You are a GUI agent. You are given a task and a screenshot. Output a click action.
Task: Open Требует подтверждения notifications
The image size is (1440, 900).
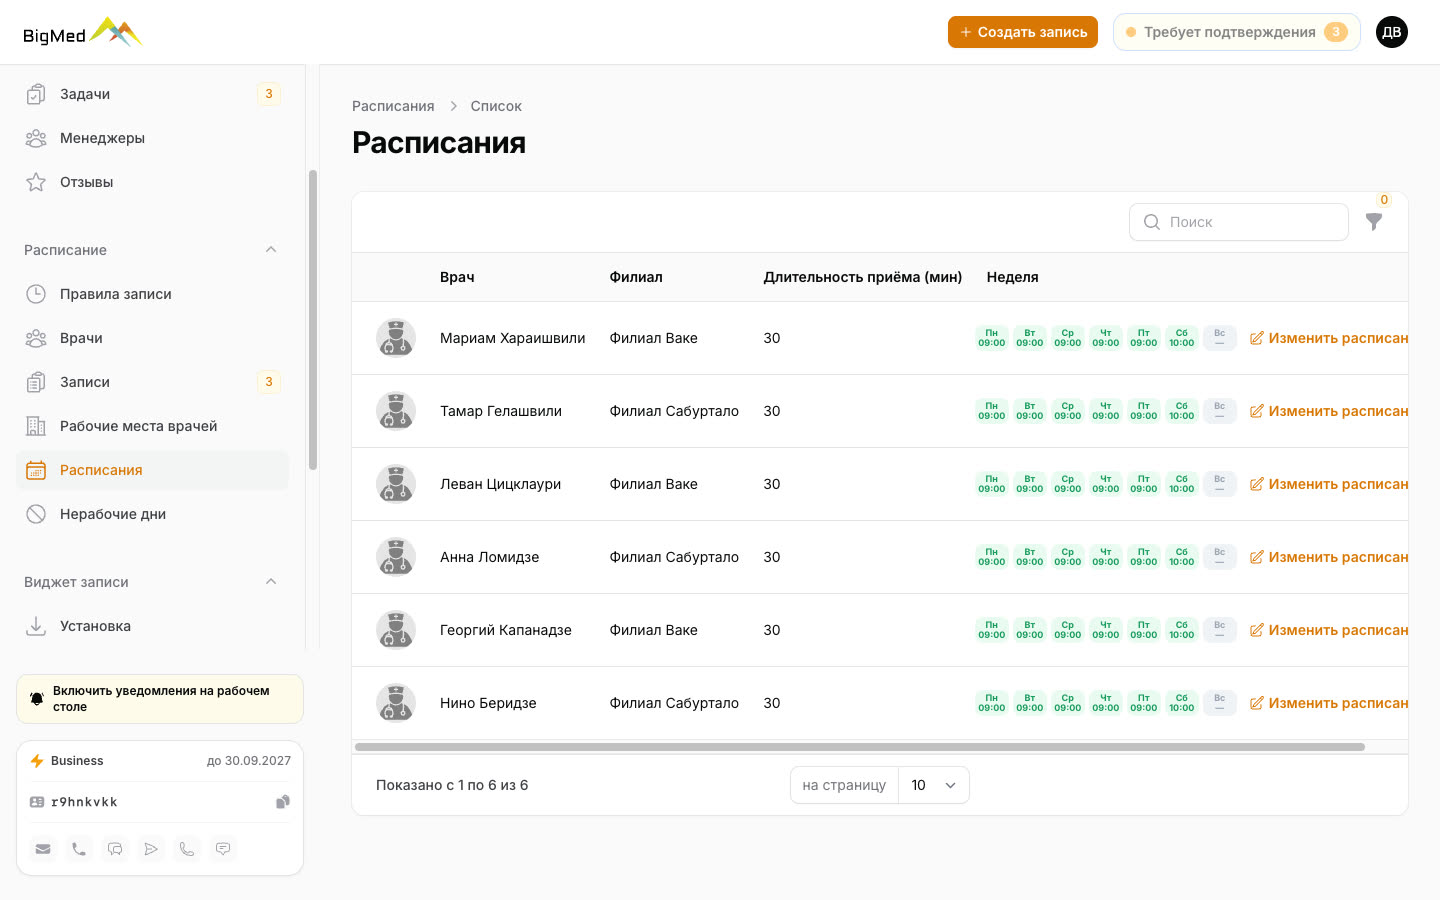(1237, 32)
